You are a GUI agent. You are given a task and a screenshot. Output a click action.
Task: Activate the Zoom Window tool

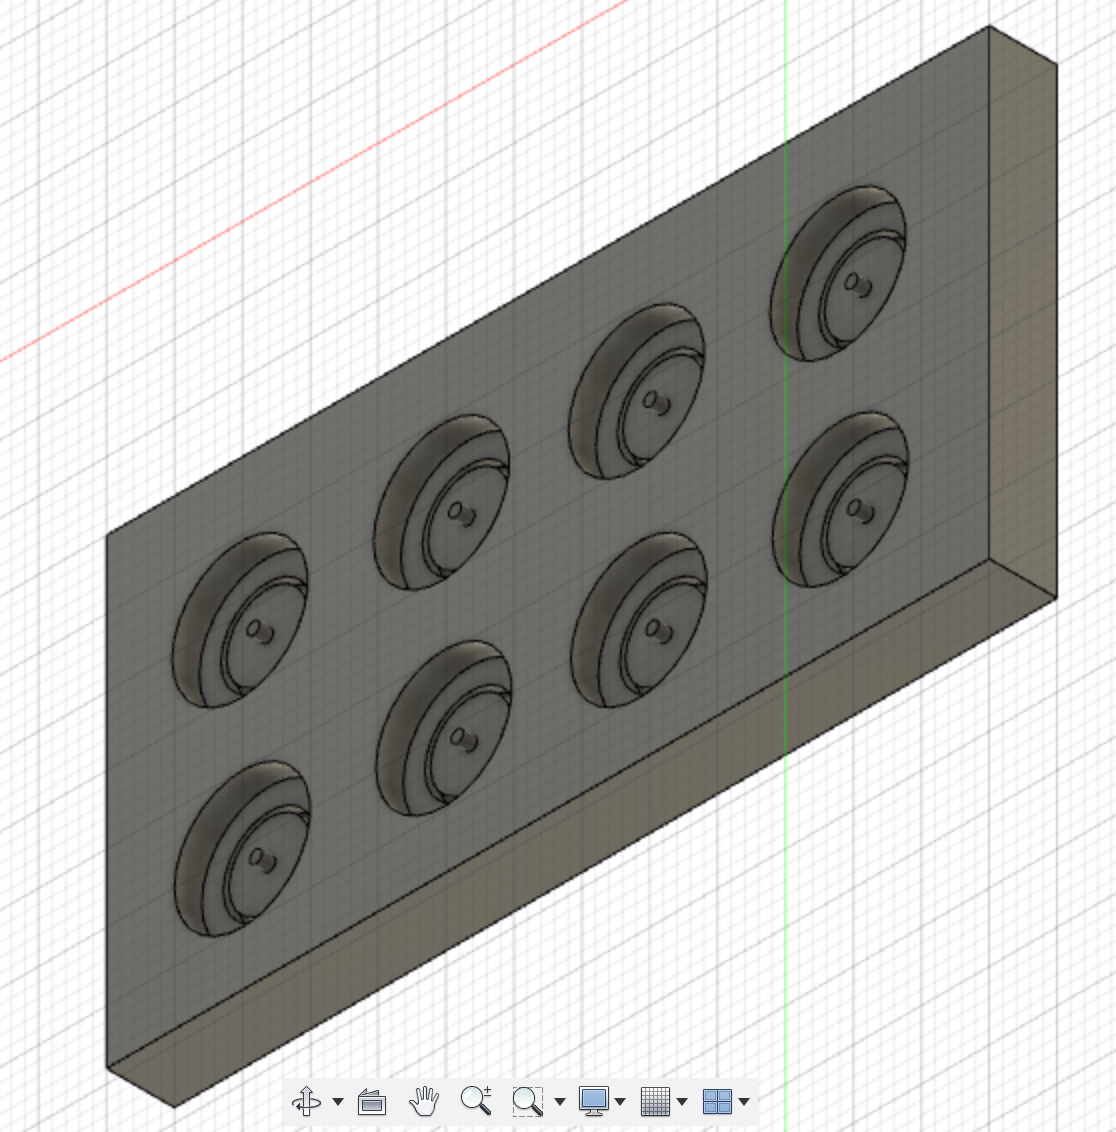pos(528,1102)
